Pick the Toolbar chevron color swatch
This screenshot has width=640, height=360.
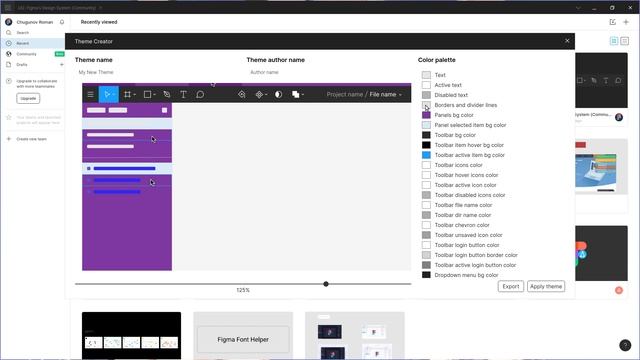coord(426,225)
